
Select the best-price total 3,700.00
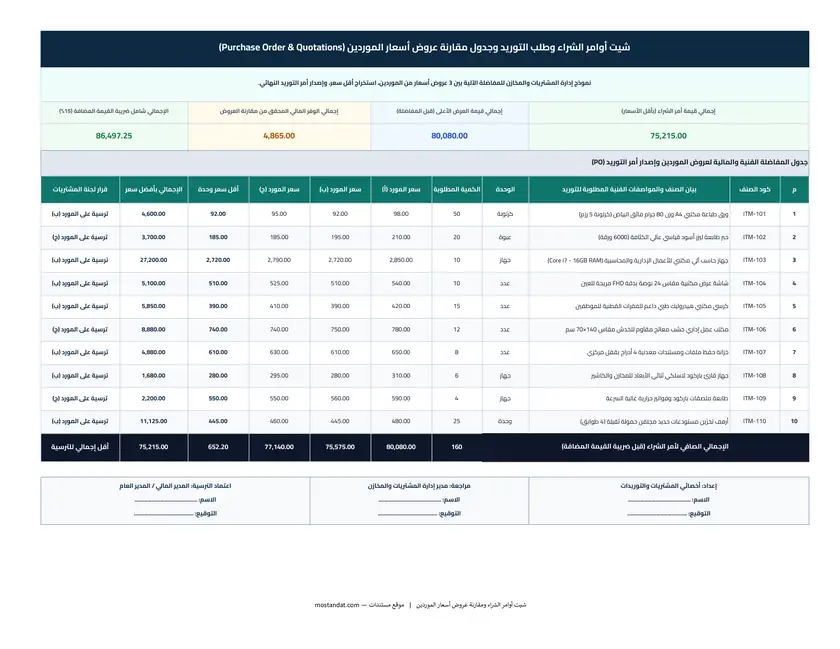[x=153, y=237]
